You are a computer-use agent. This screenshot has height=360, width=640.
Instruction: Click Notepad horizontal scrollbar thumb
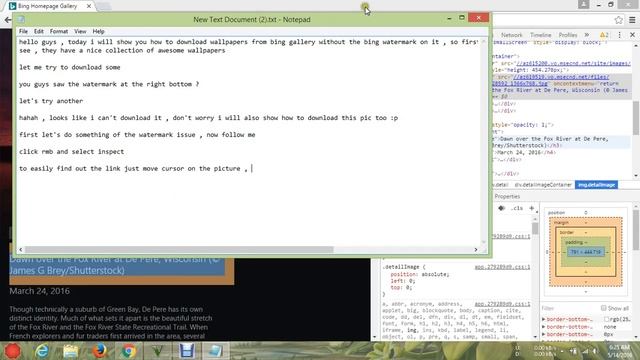point(179,249)
